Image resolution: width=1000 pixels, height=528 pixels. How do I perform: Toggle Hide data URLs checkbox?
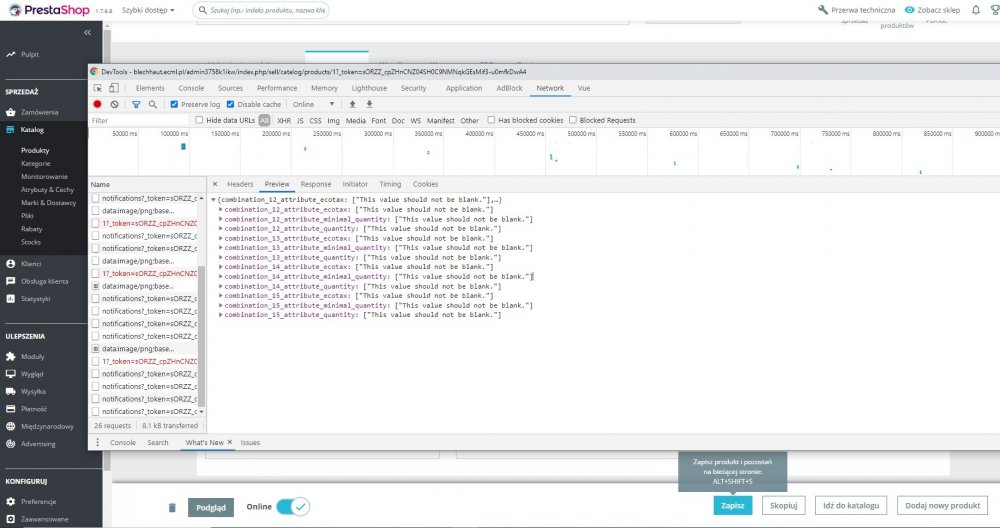point(199,120)
